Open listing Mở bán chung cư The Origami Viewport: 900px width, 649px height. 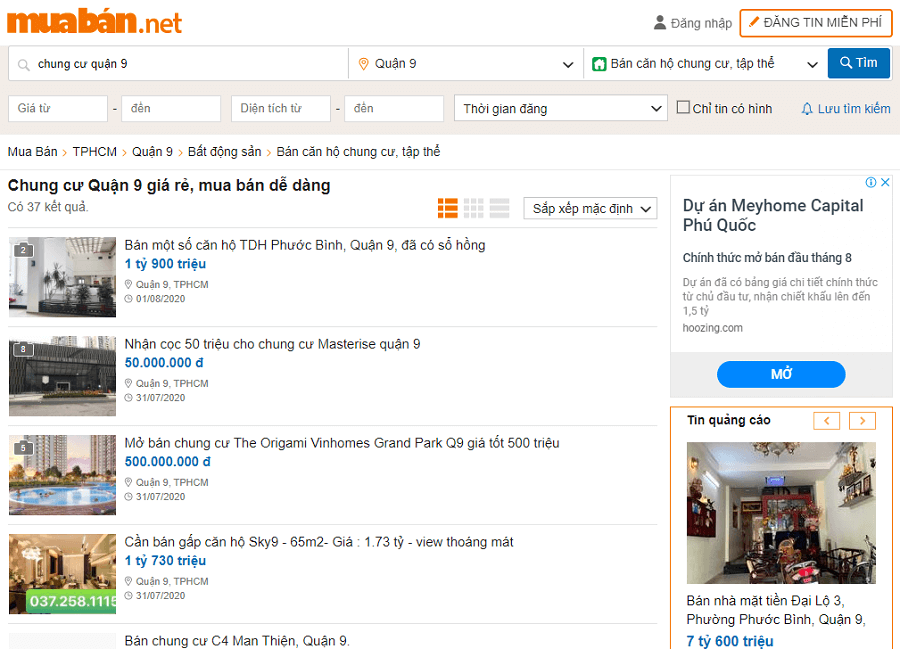[x=342, y=443]
